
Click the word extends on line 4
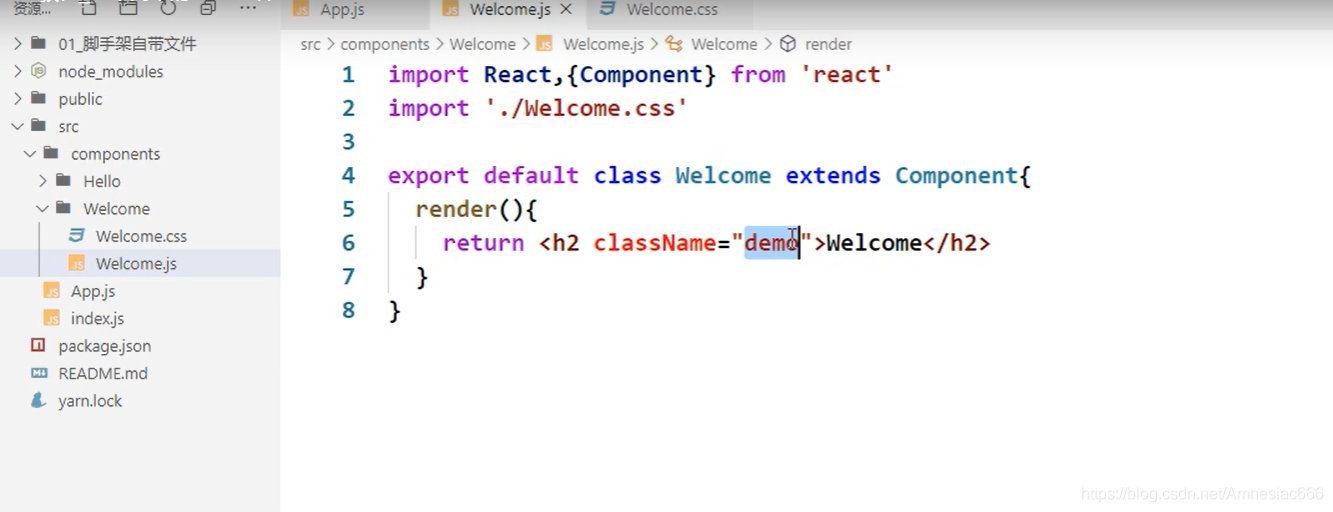pos(833,176)
